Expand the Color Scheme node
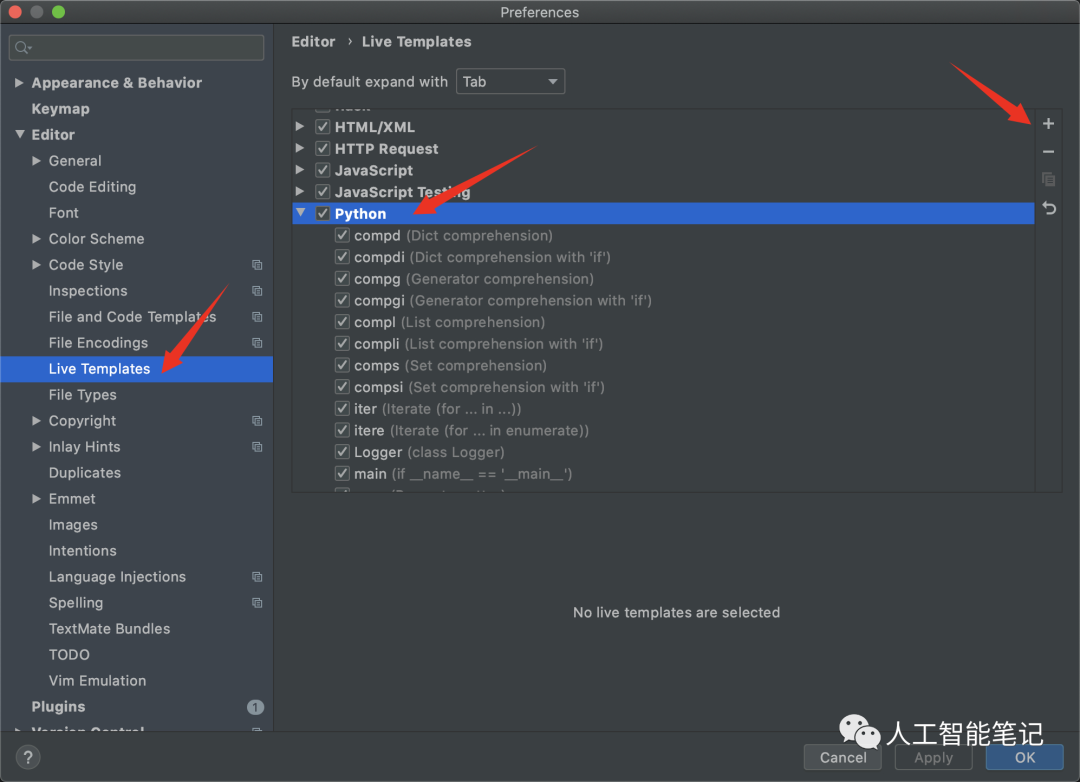1080x782 pixels. click(x=37, y=238)
